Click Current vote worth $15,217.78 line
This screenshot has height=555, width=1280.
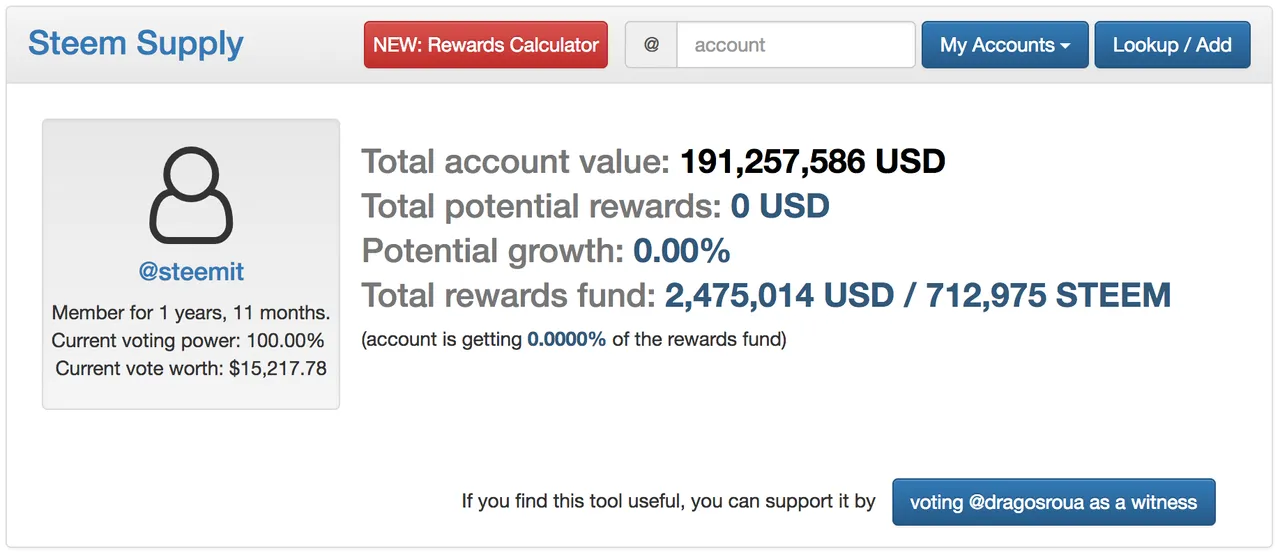click(x=191, y=368)
